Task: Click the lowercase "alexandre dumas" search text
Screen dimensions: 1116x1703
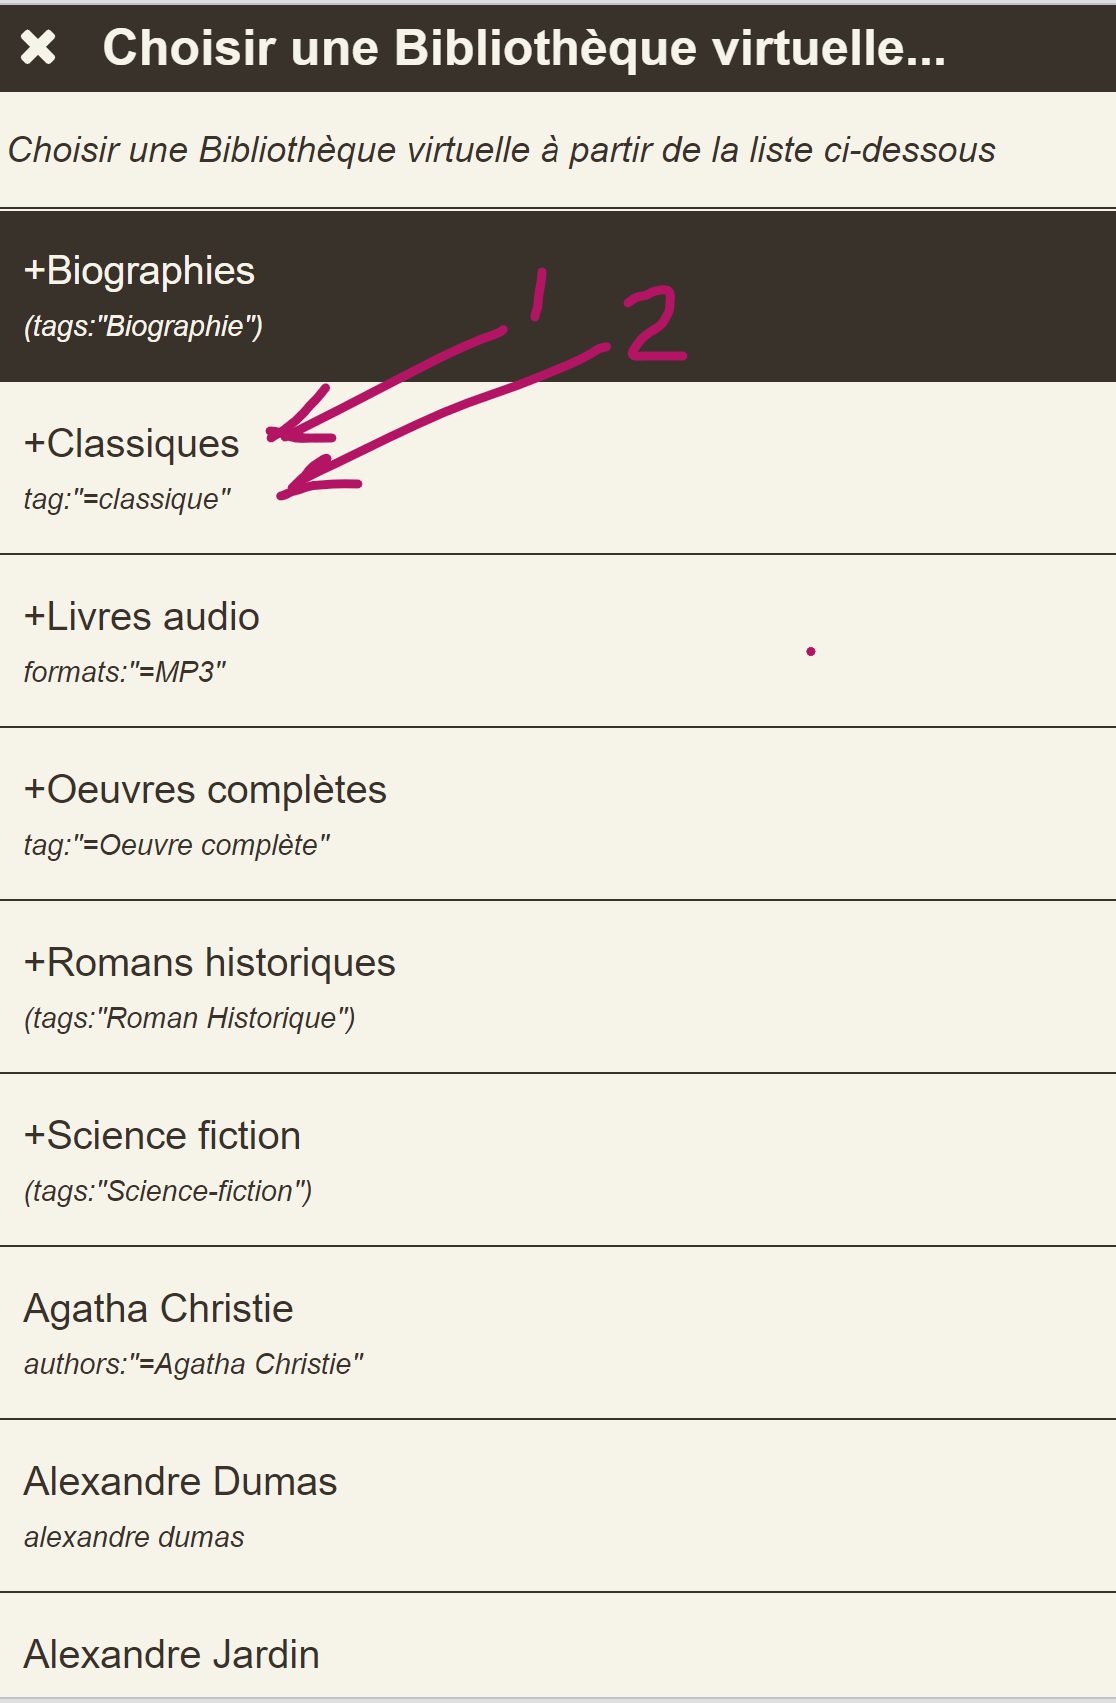Action: (x=134, y=1537)
